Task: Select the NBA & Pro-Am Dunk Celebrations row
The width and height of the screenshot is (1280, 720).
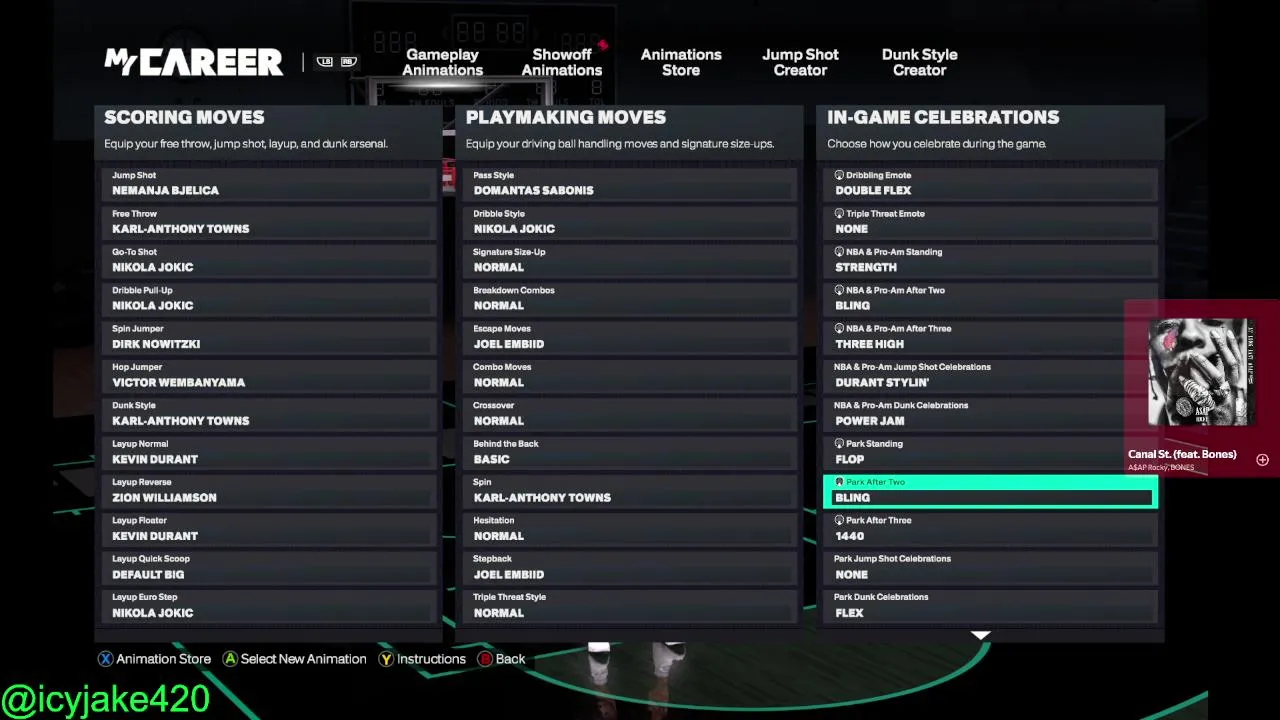Action: [991, 413]
